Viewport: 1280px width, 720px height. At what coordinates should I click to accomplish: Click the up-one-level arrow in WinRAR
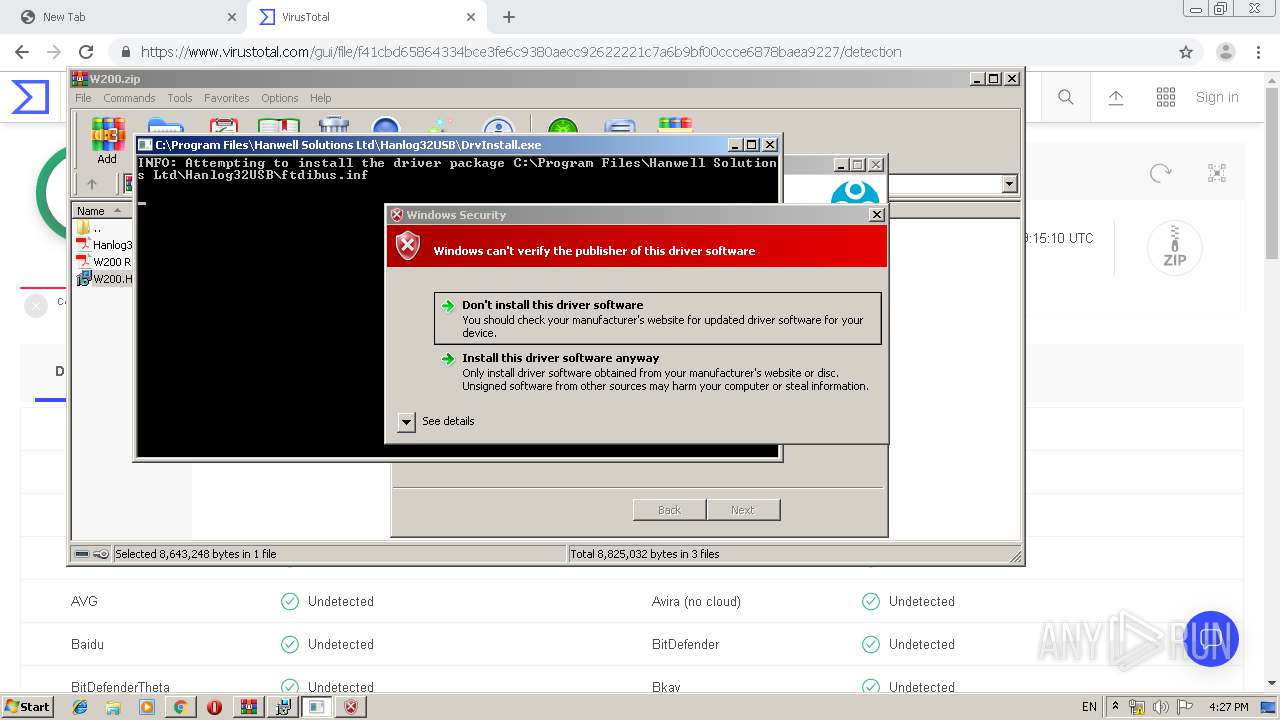(92, 184)
